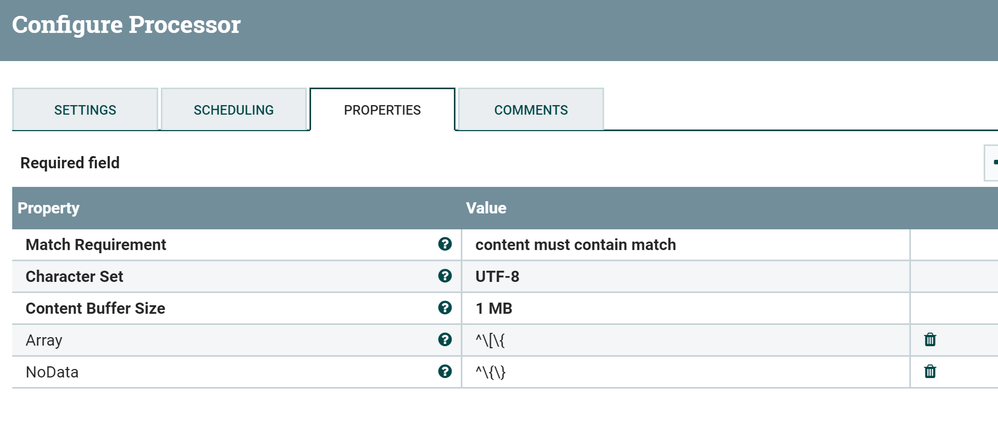Go to the Comments tab
The width and height of the screenshot is (998, 421).
click(531, 110)
